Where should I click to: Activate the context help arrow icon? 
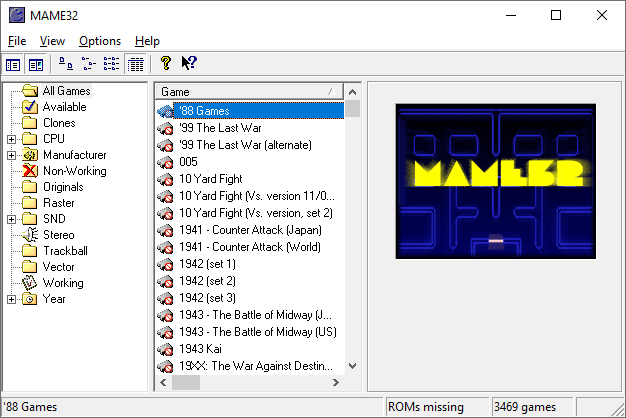click(189, 63)
